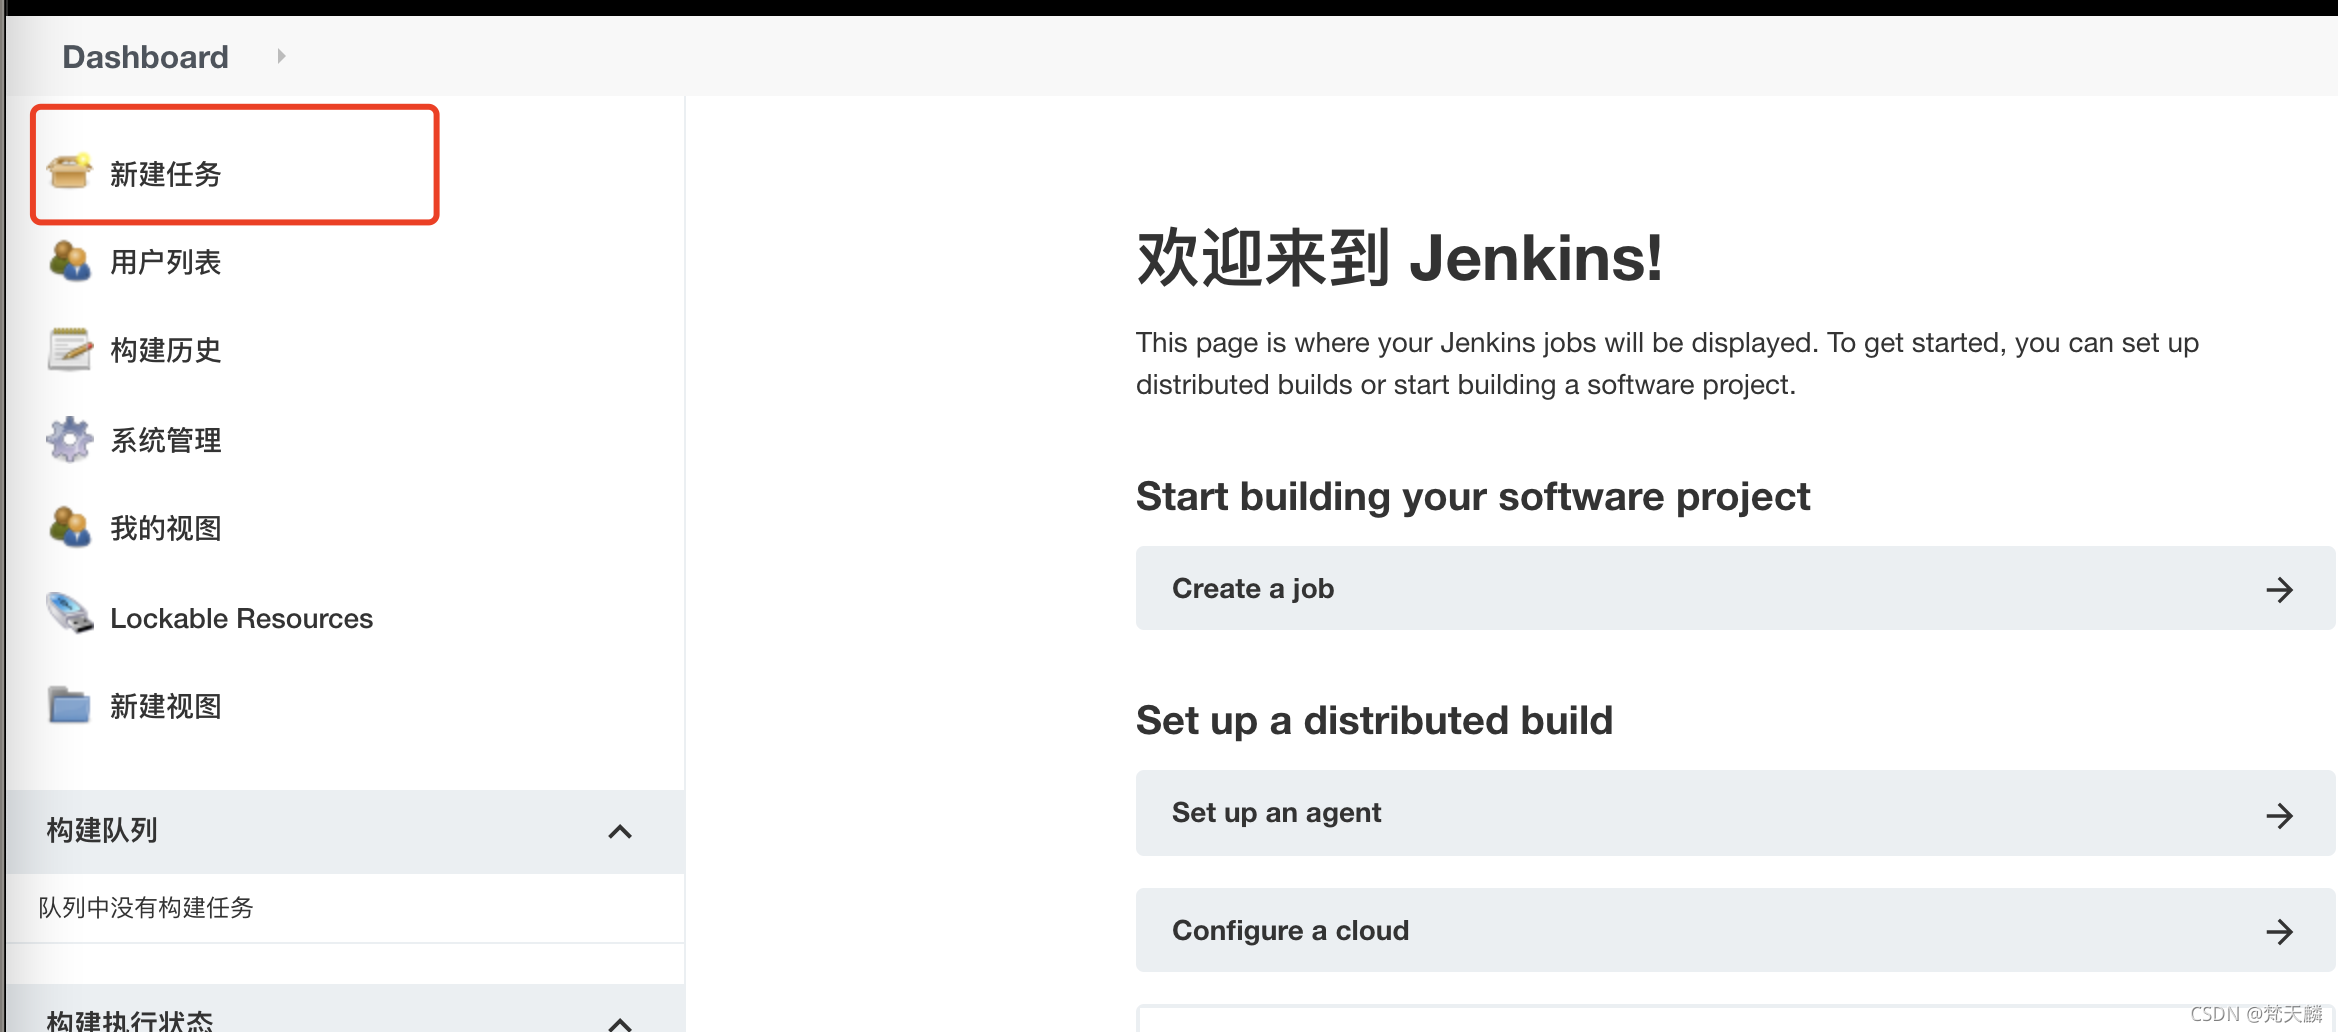Click the 新建视图 folder icon
This screenshot has height=1032, width=2338.
pyautogui.click(x=69, y=705)
